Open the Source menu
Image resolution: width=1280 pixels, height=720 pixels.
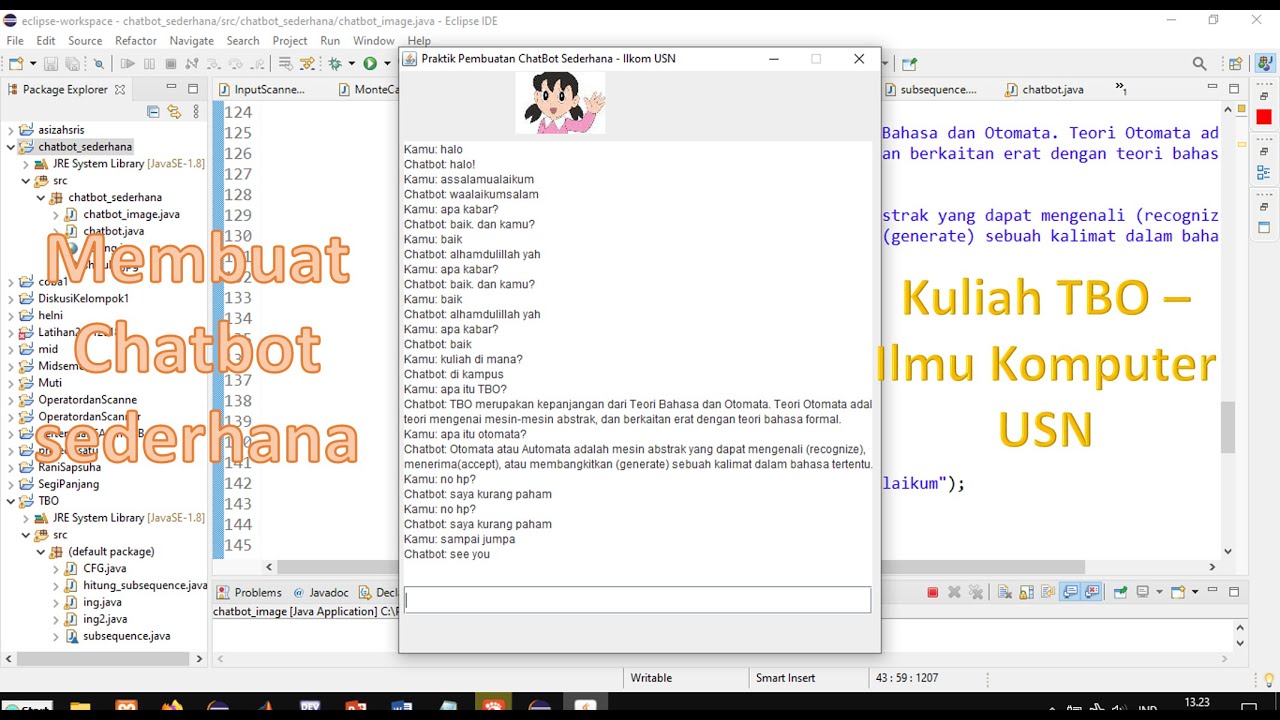pos(85,41)
